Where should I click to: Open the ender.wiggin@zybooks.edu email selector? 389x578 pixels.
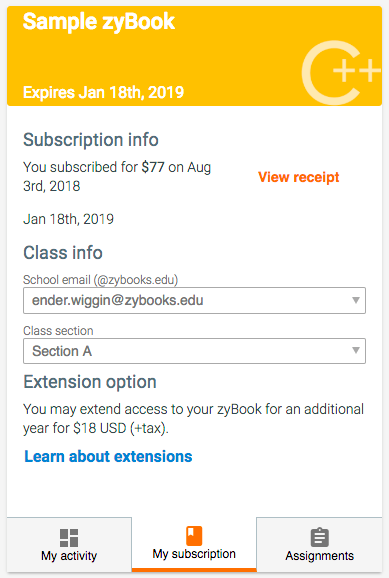pyautogui.click(x=194, y=300)
